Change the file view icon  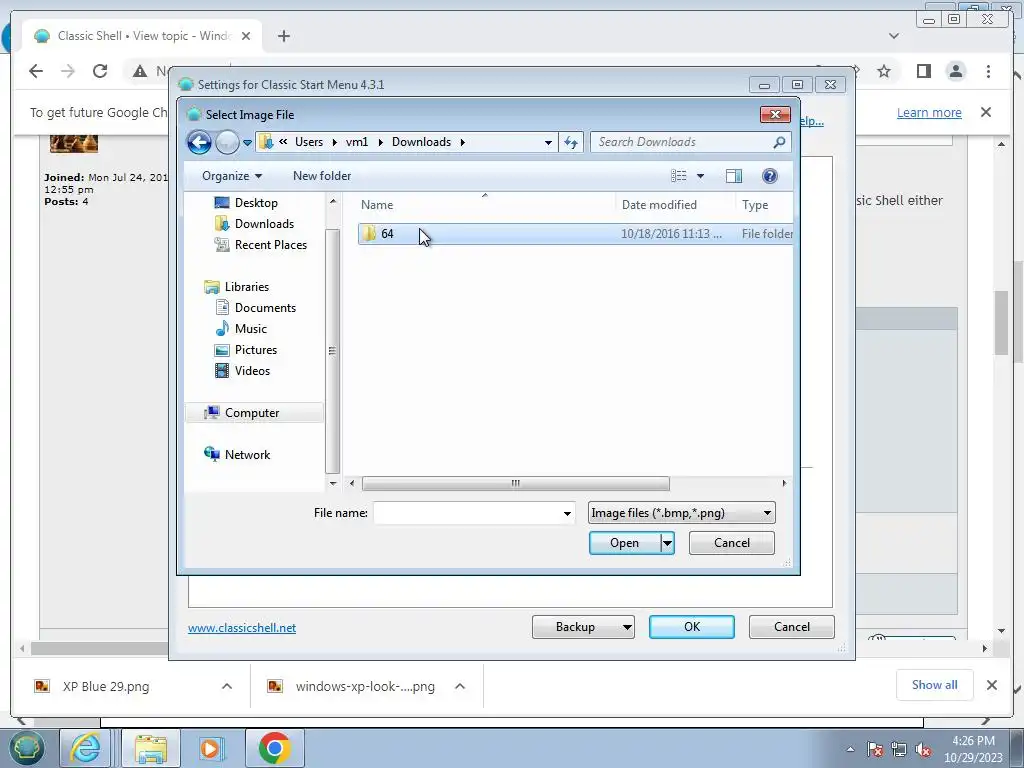[679, 176]
